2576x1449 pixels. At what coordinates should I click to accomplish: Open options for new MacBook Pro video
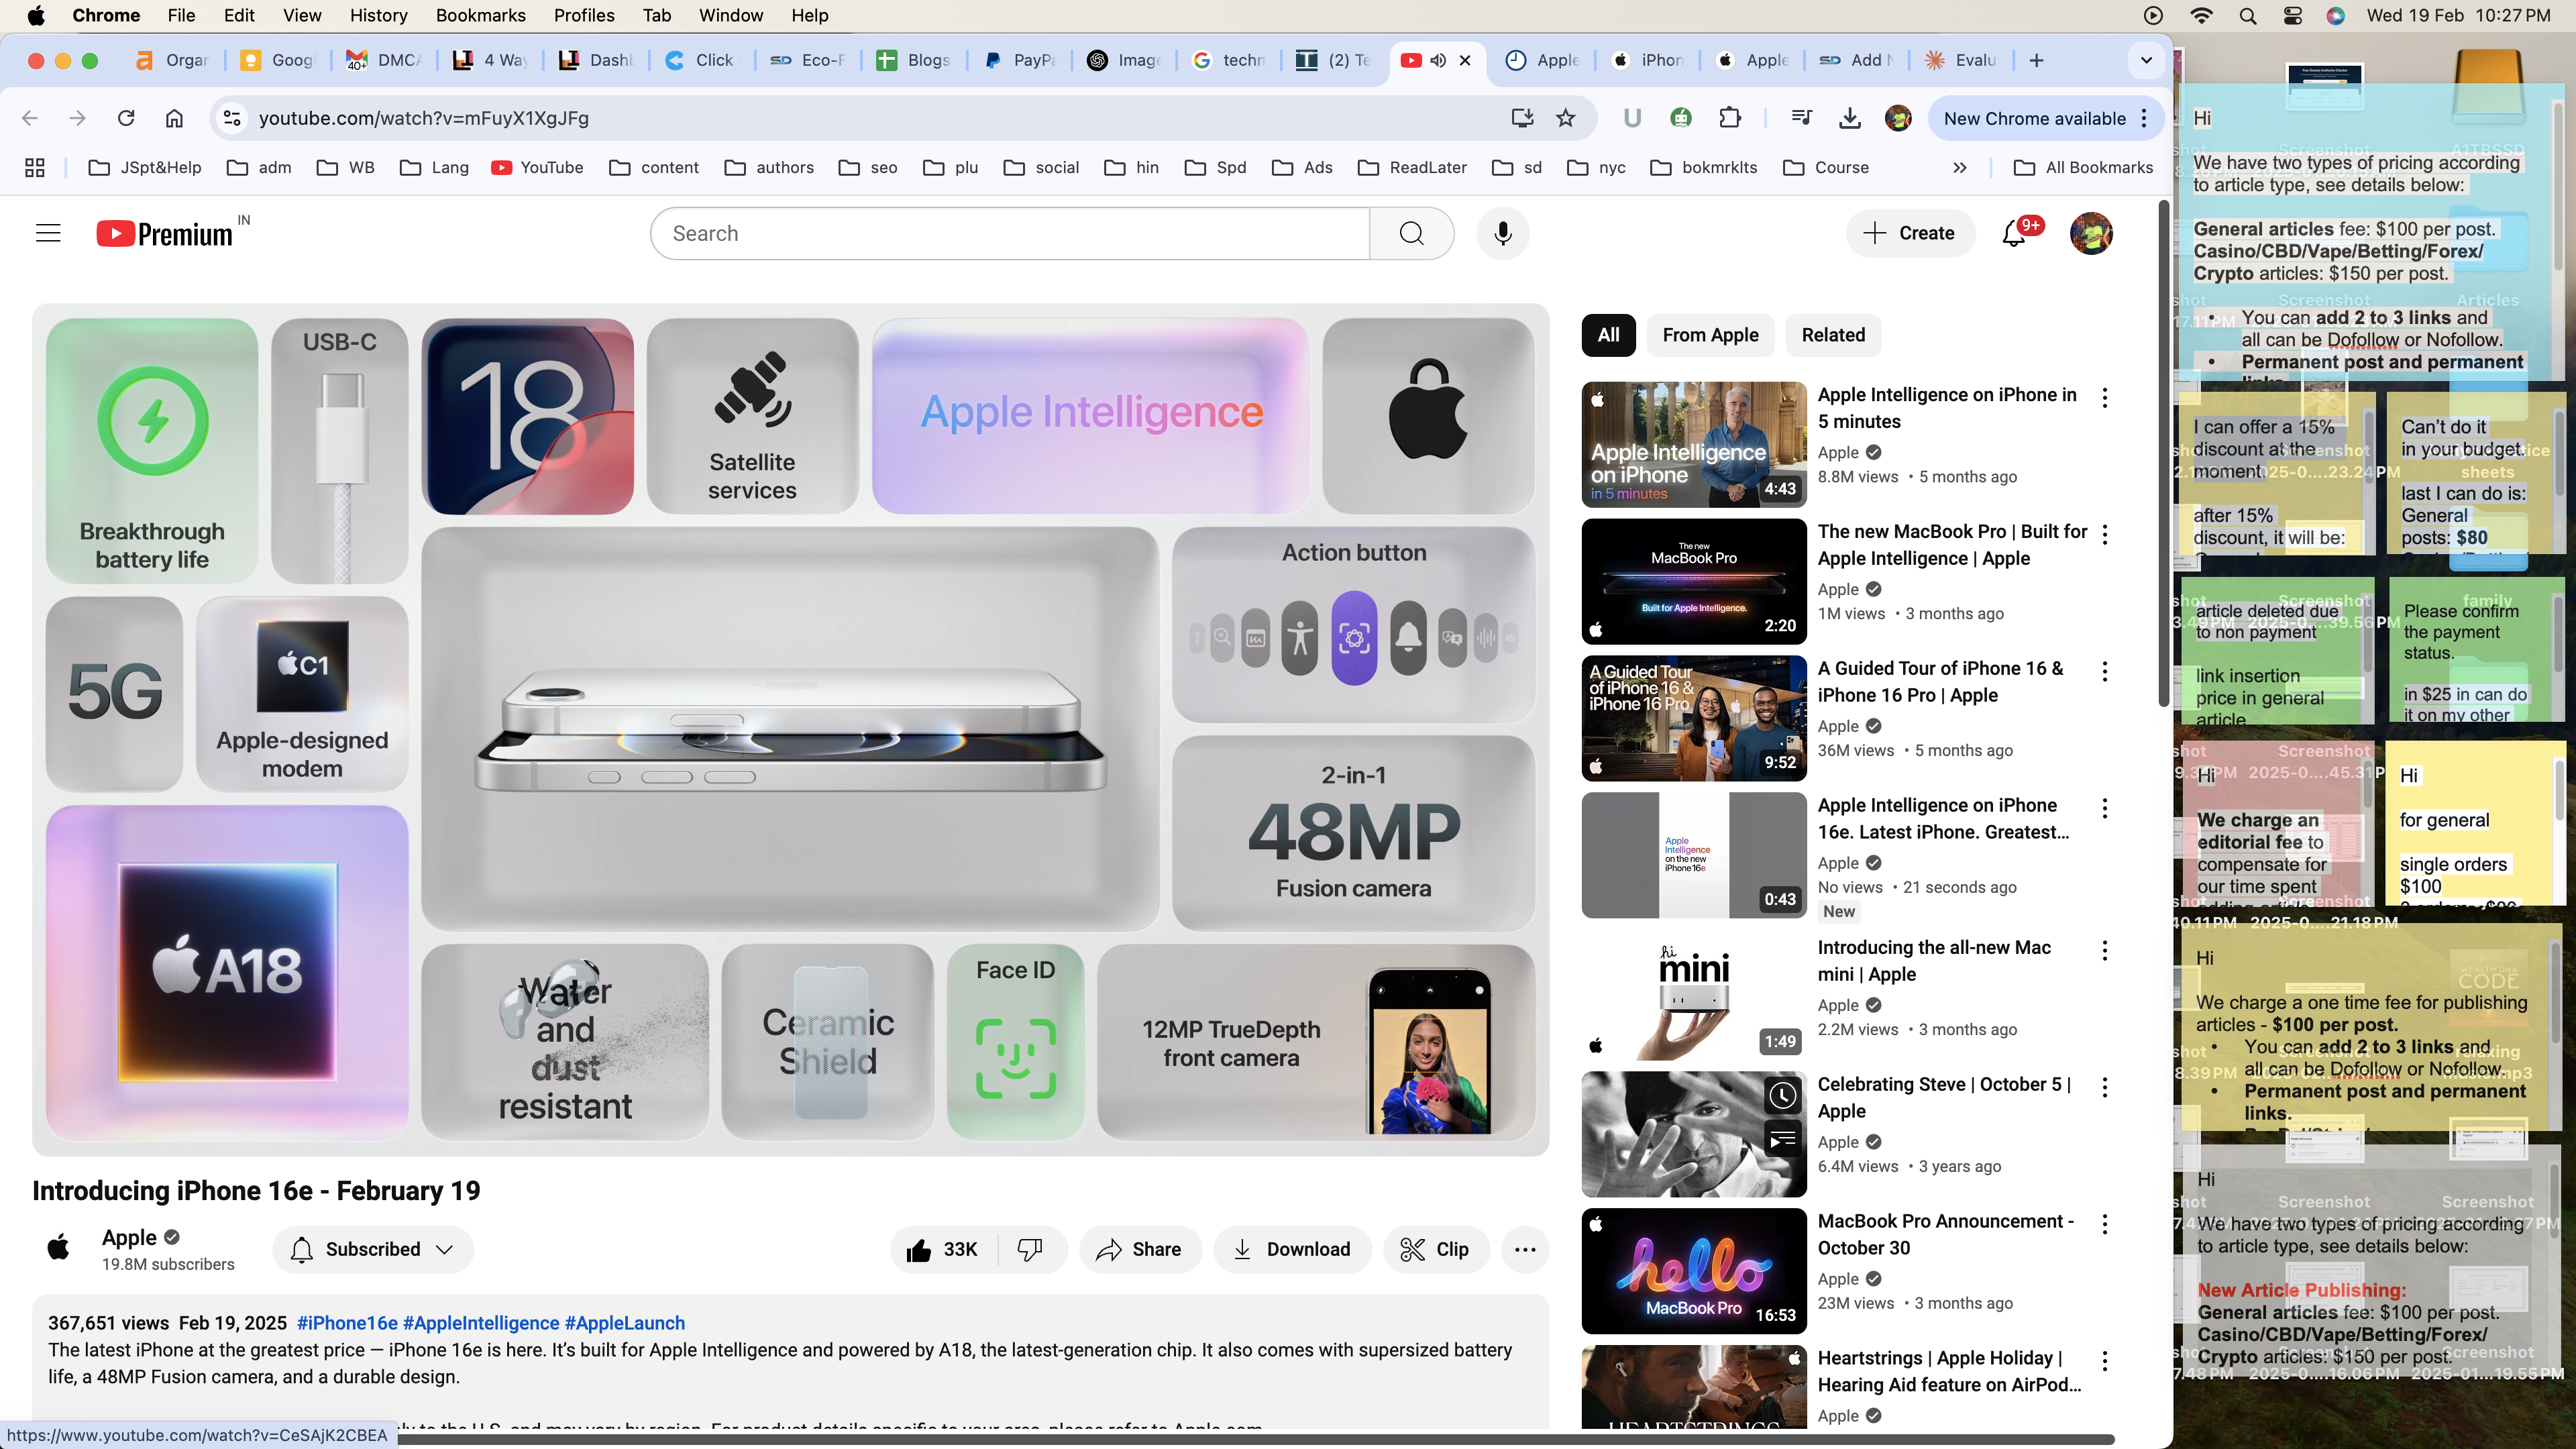[2104, 535]
